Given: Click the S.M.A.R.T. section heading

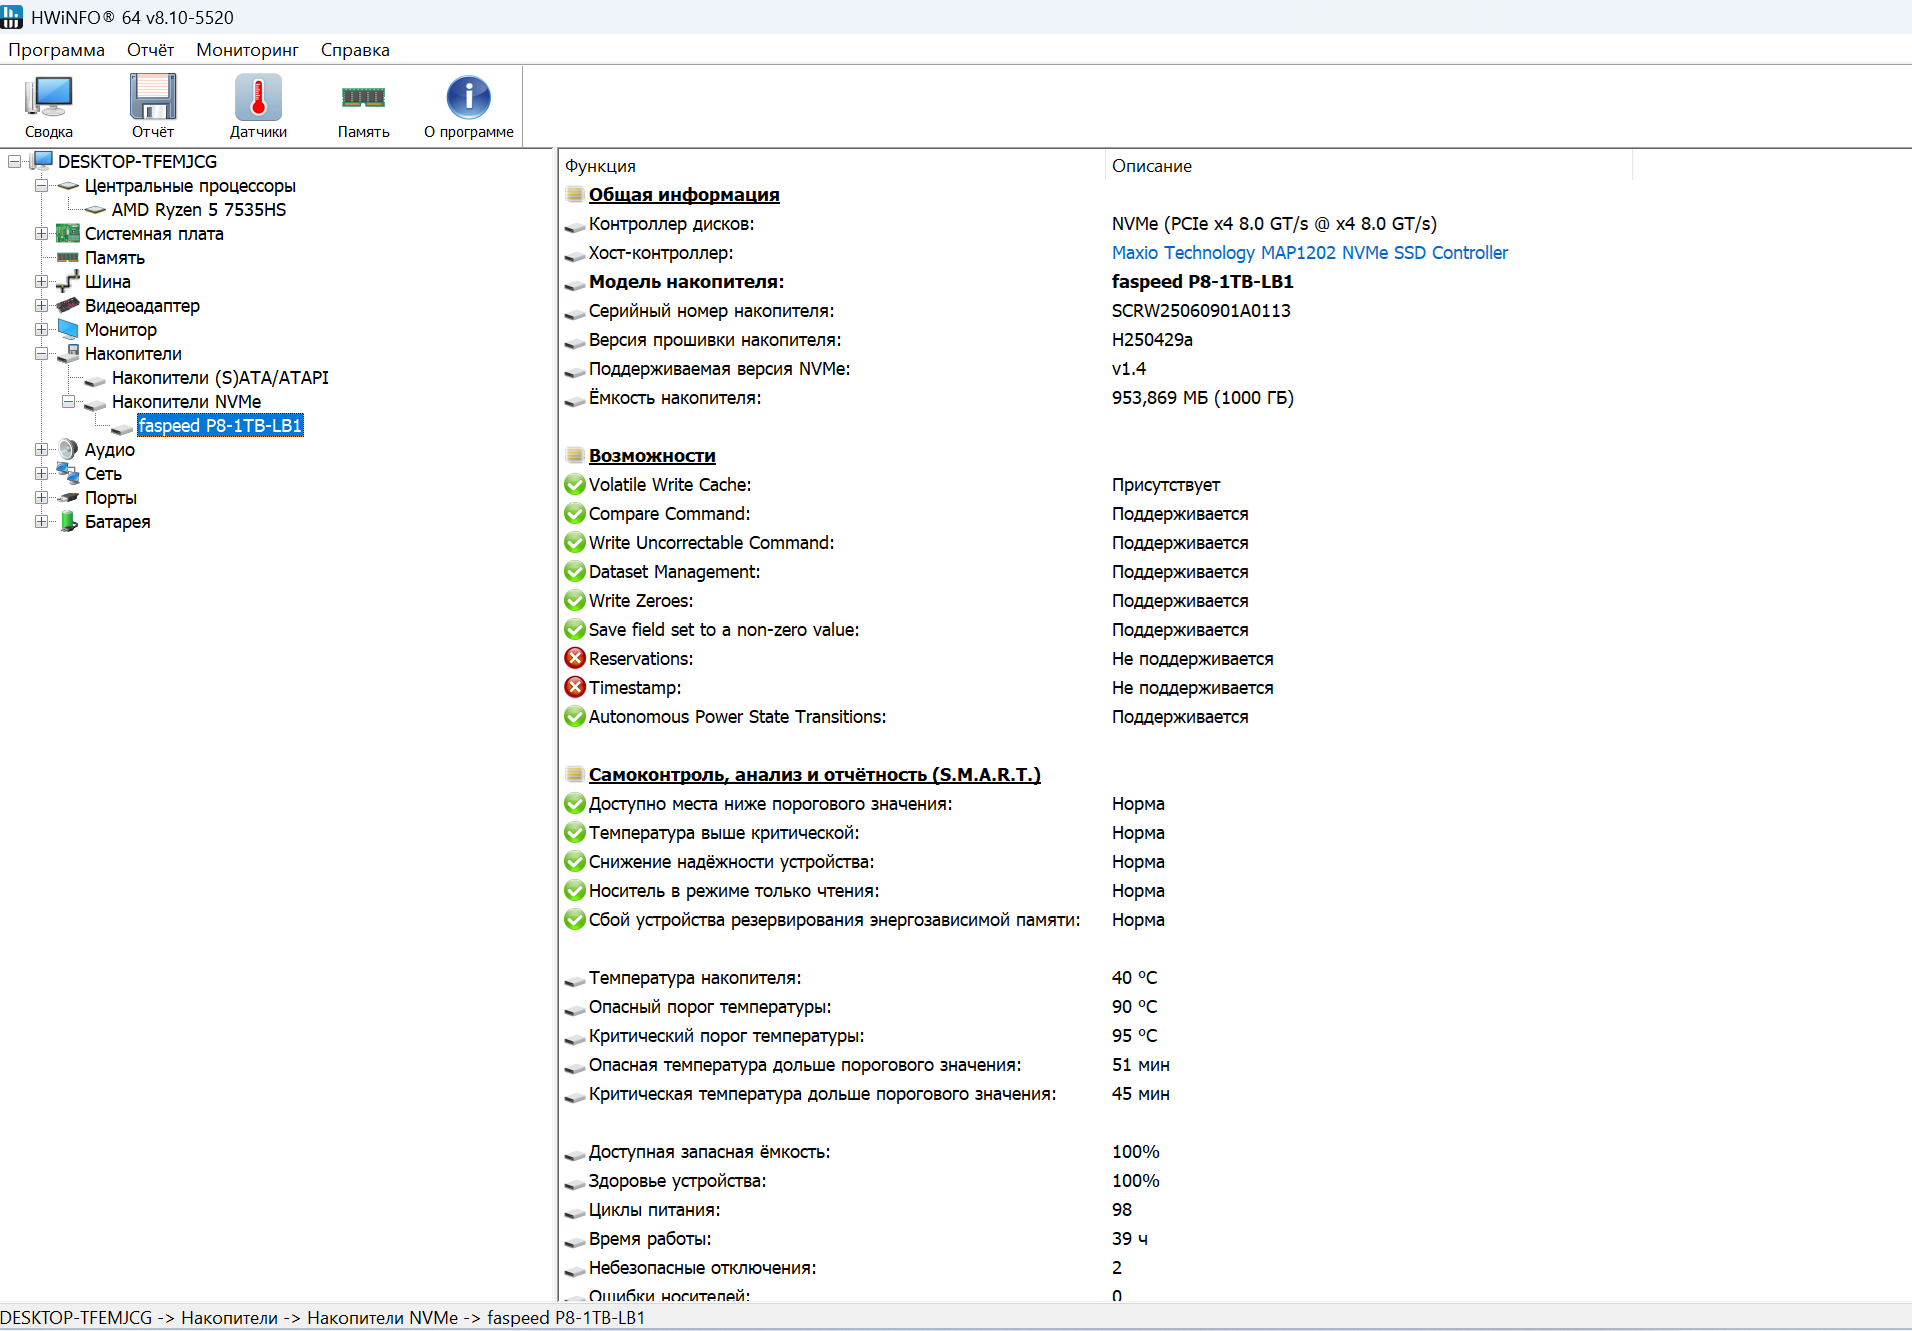Looking at the screenshot, I should (814, 775).
